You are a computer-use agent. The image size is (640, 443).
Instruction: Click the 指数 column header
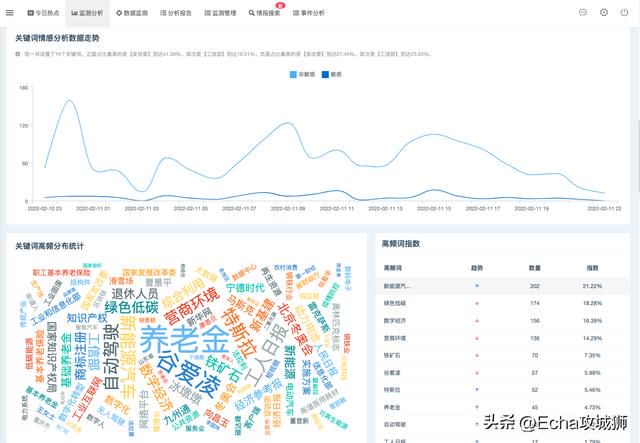pos(592,268)
